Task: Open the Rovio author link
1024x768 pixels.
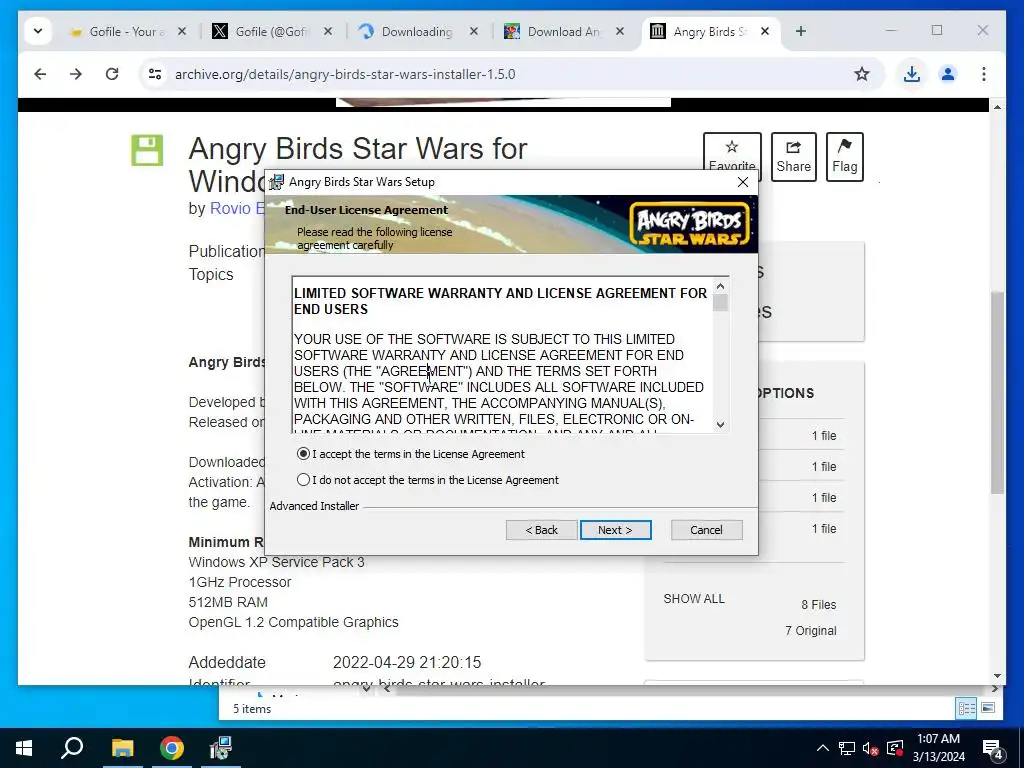Action: pos(236,208)
